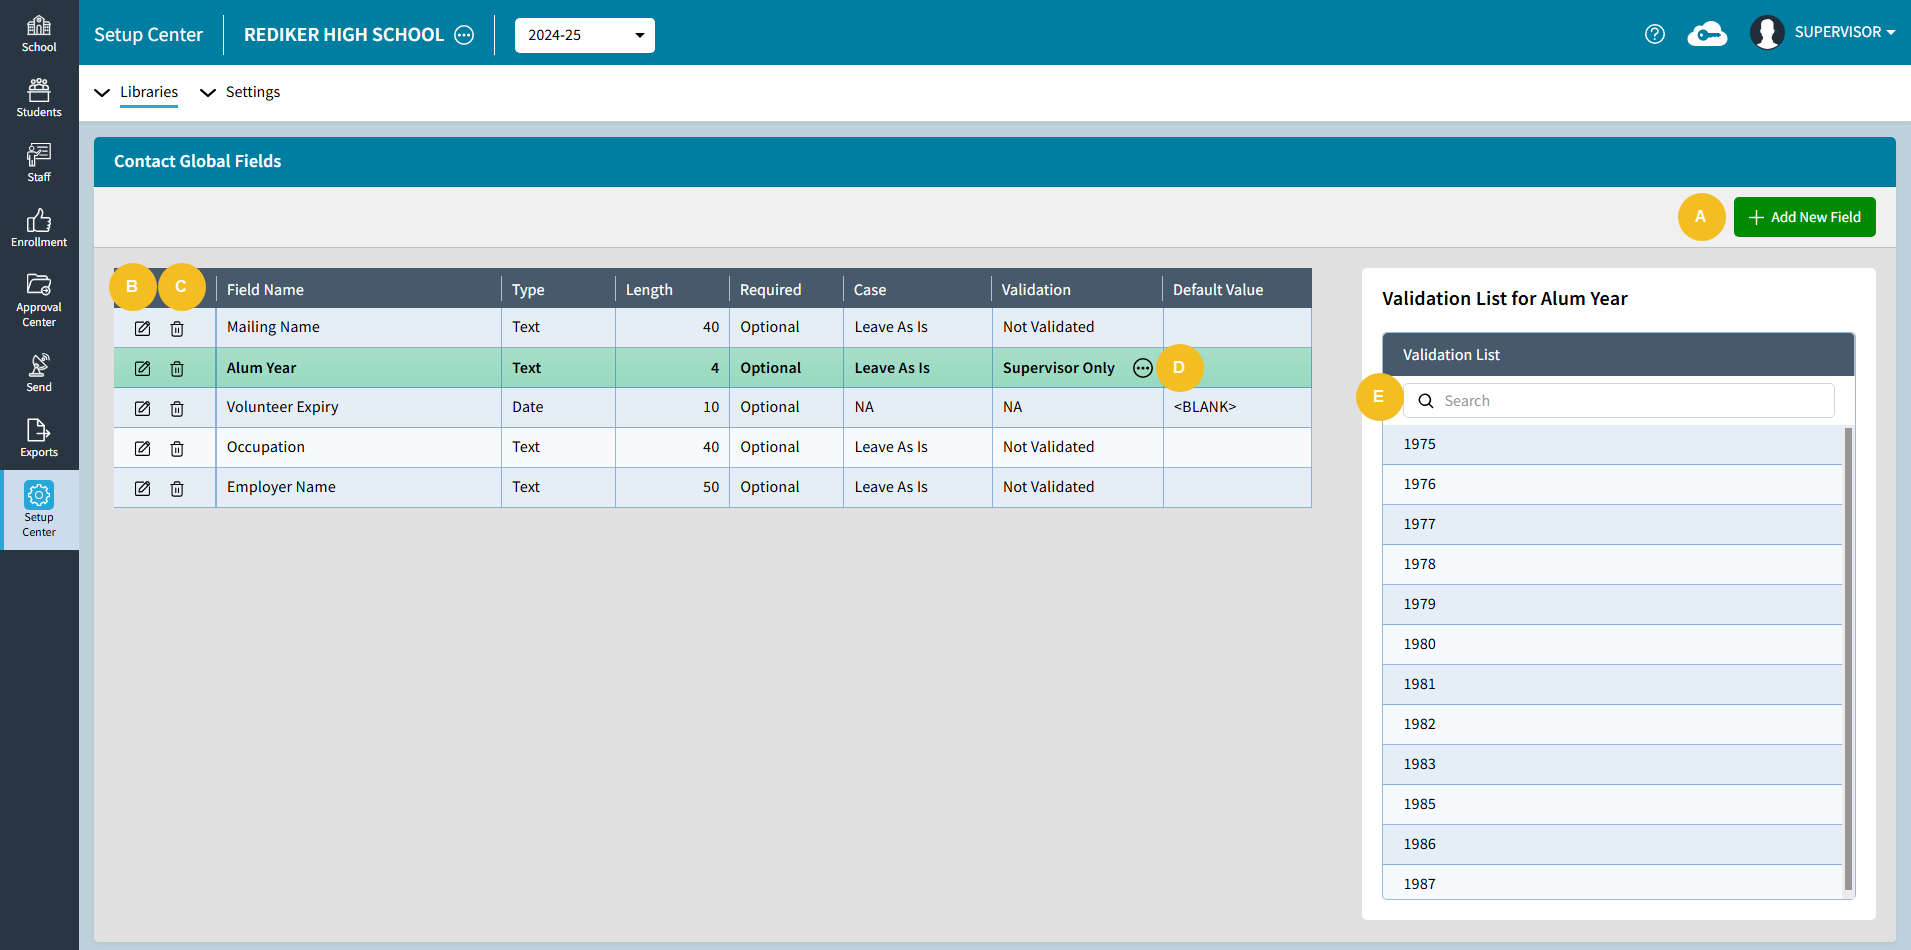
Task: Open the School module in sidebar
Action: (x=39, y=33)
